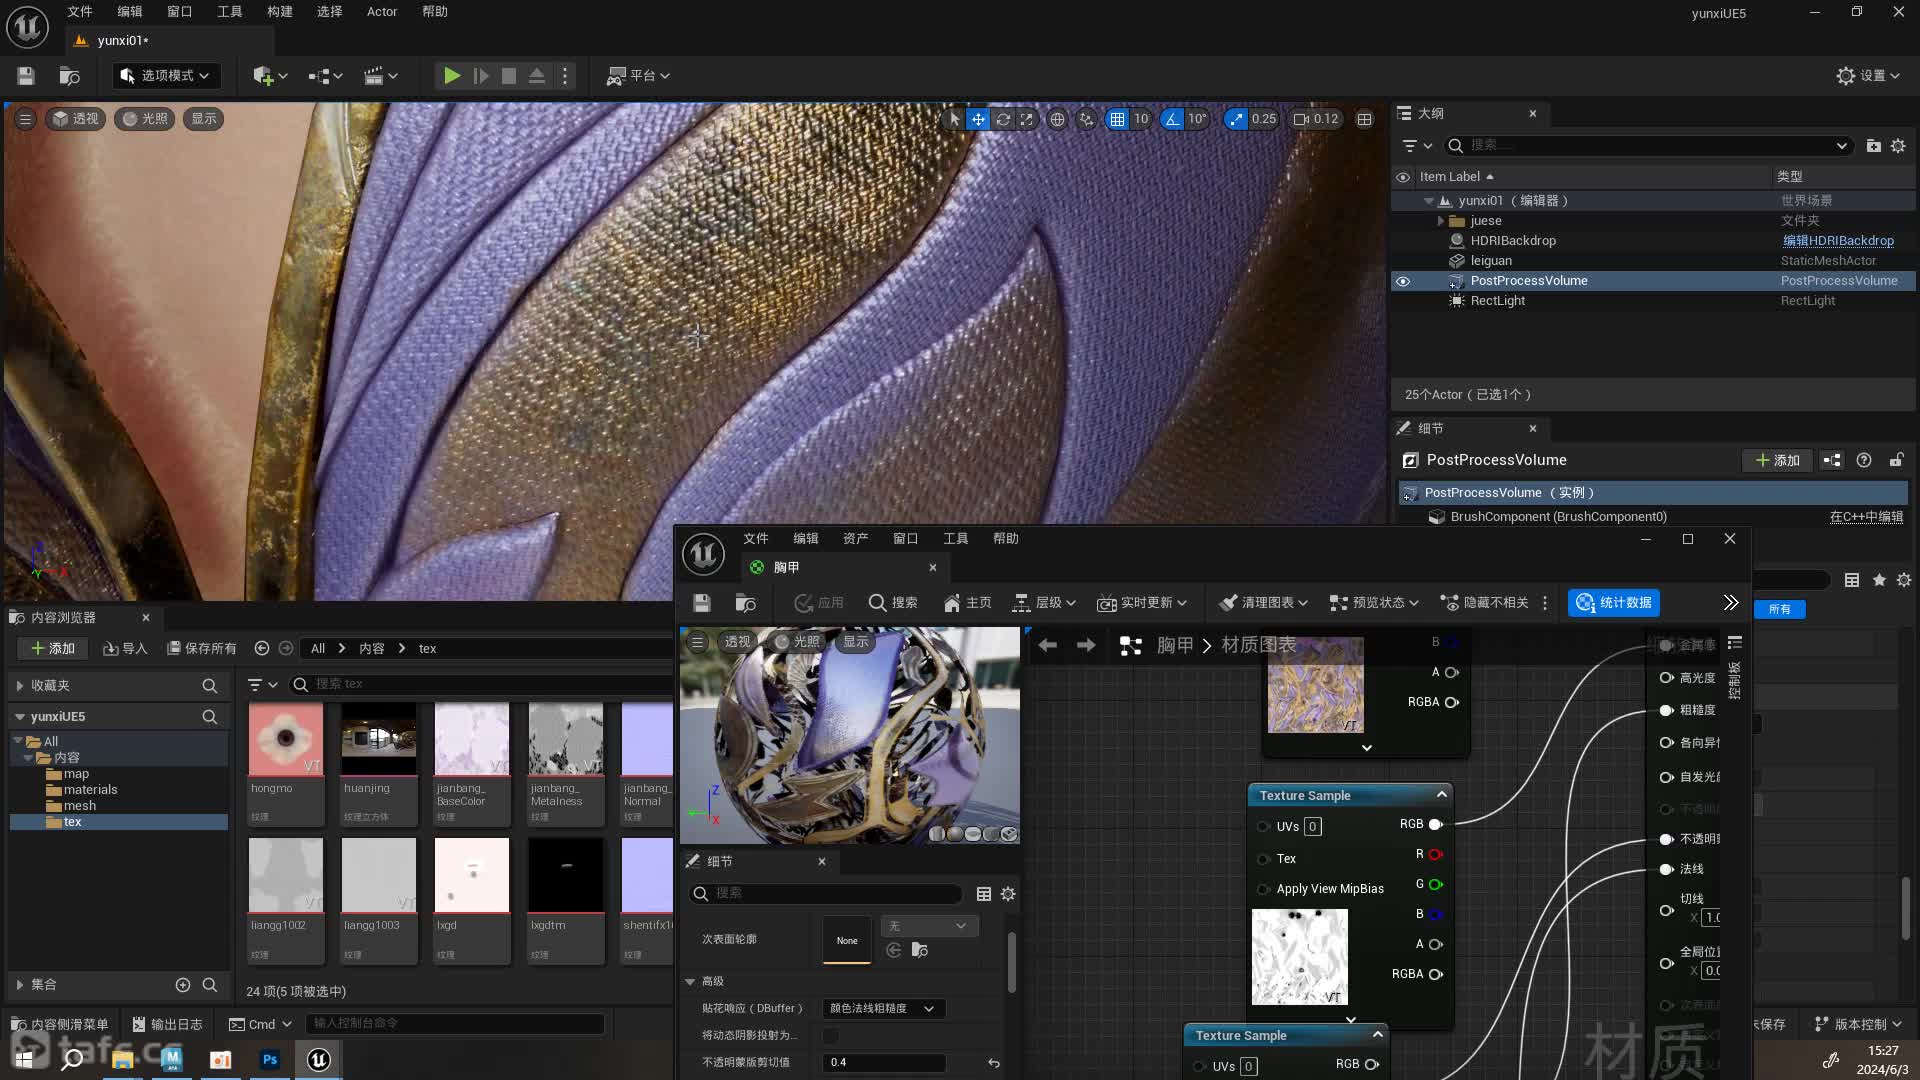Screen dimensions: 1920x1080
Task: Save current level with disk icon
Action: (26, 76)
